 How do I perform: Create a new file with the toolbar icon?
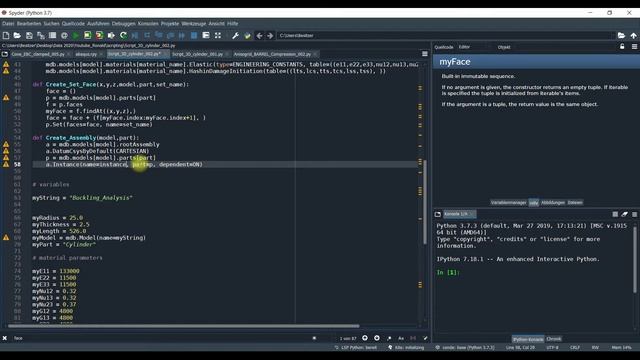[6, 36]
